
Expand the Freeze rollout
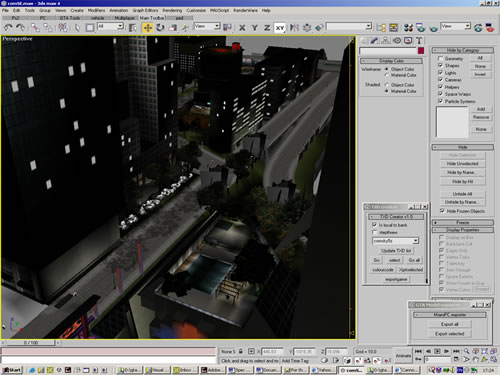pyautogui.click(x=463, y=222)
